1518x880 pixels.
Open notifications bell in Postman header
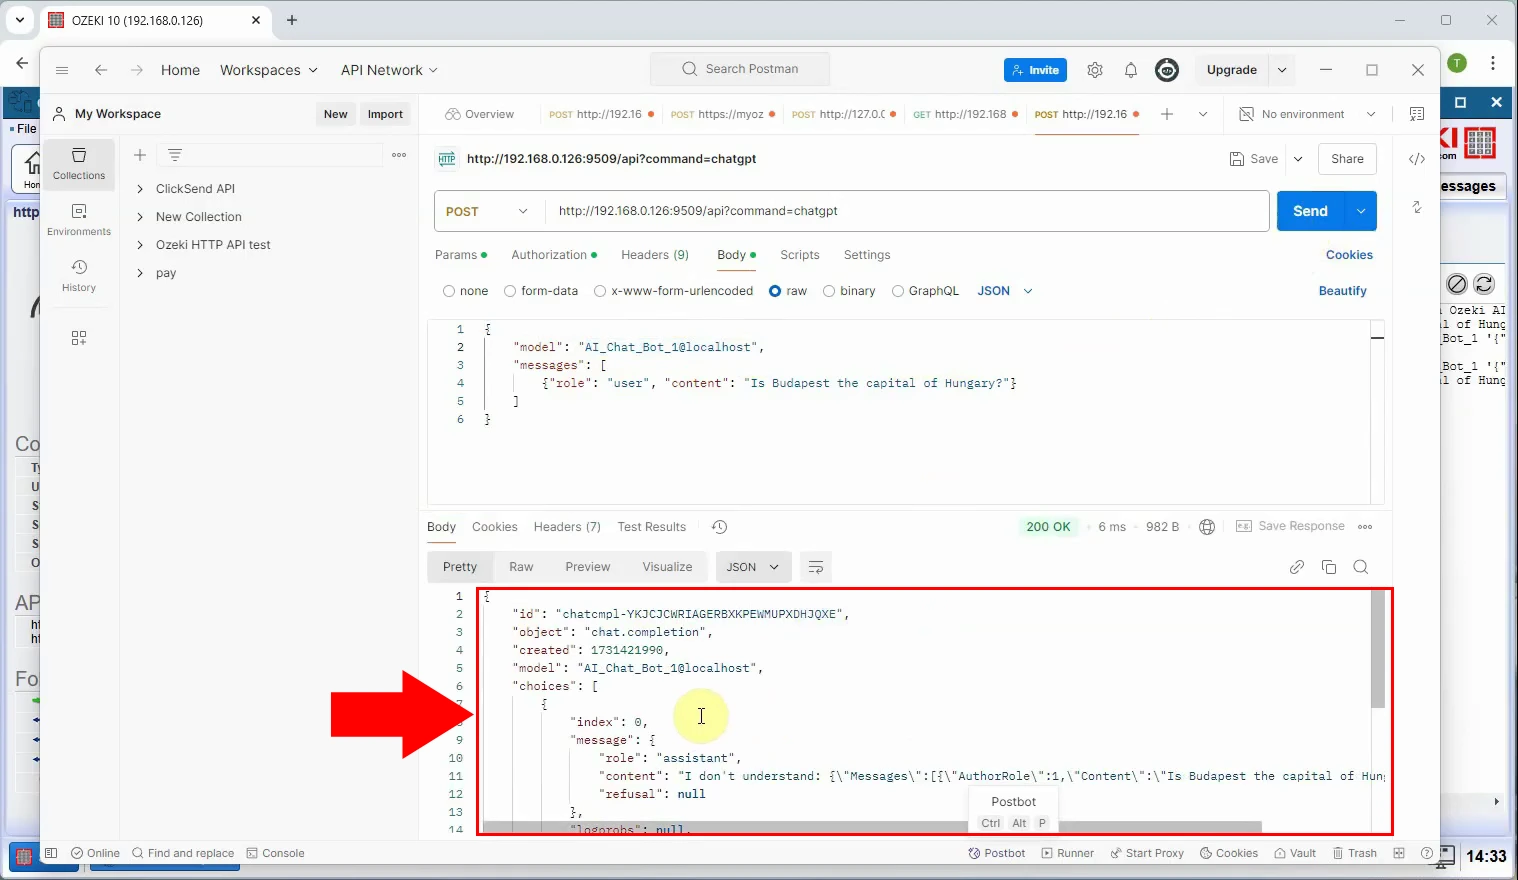[x=1131, y=70]
